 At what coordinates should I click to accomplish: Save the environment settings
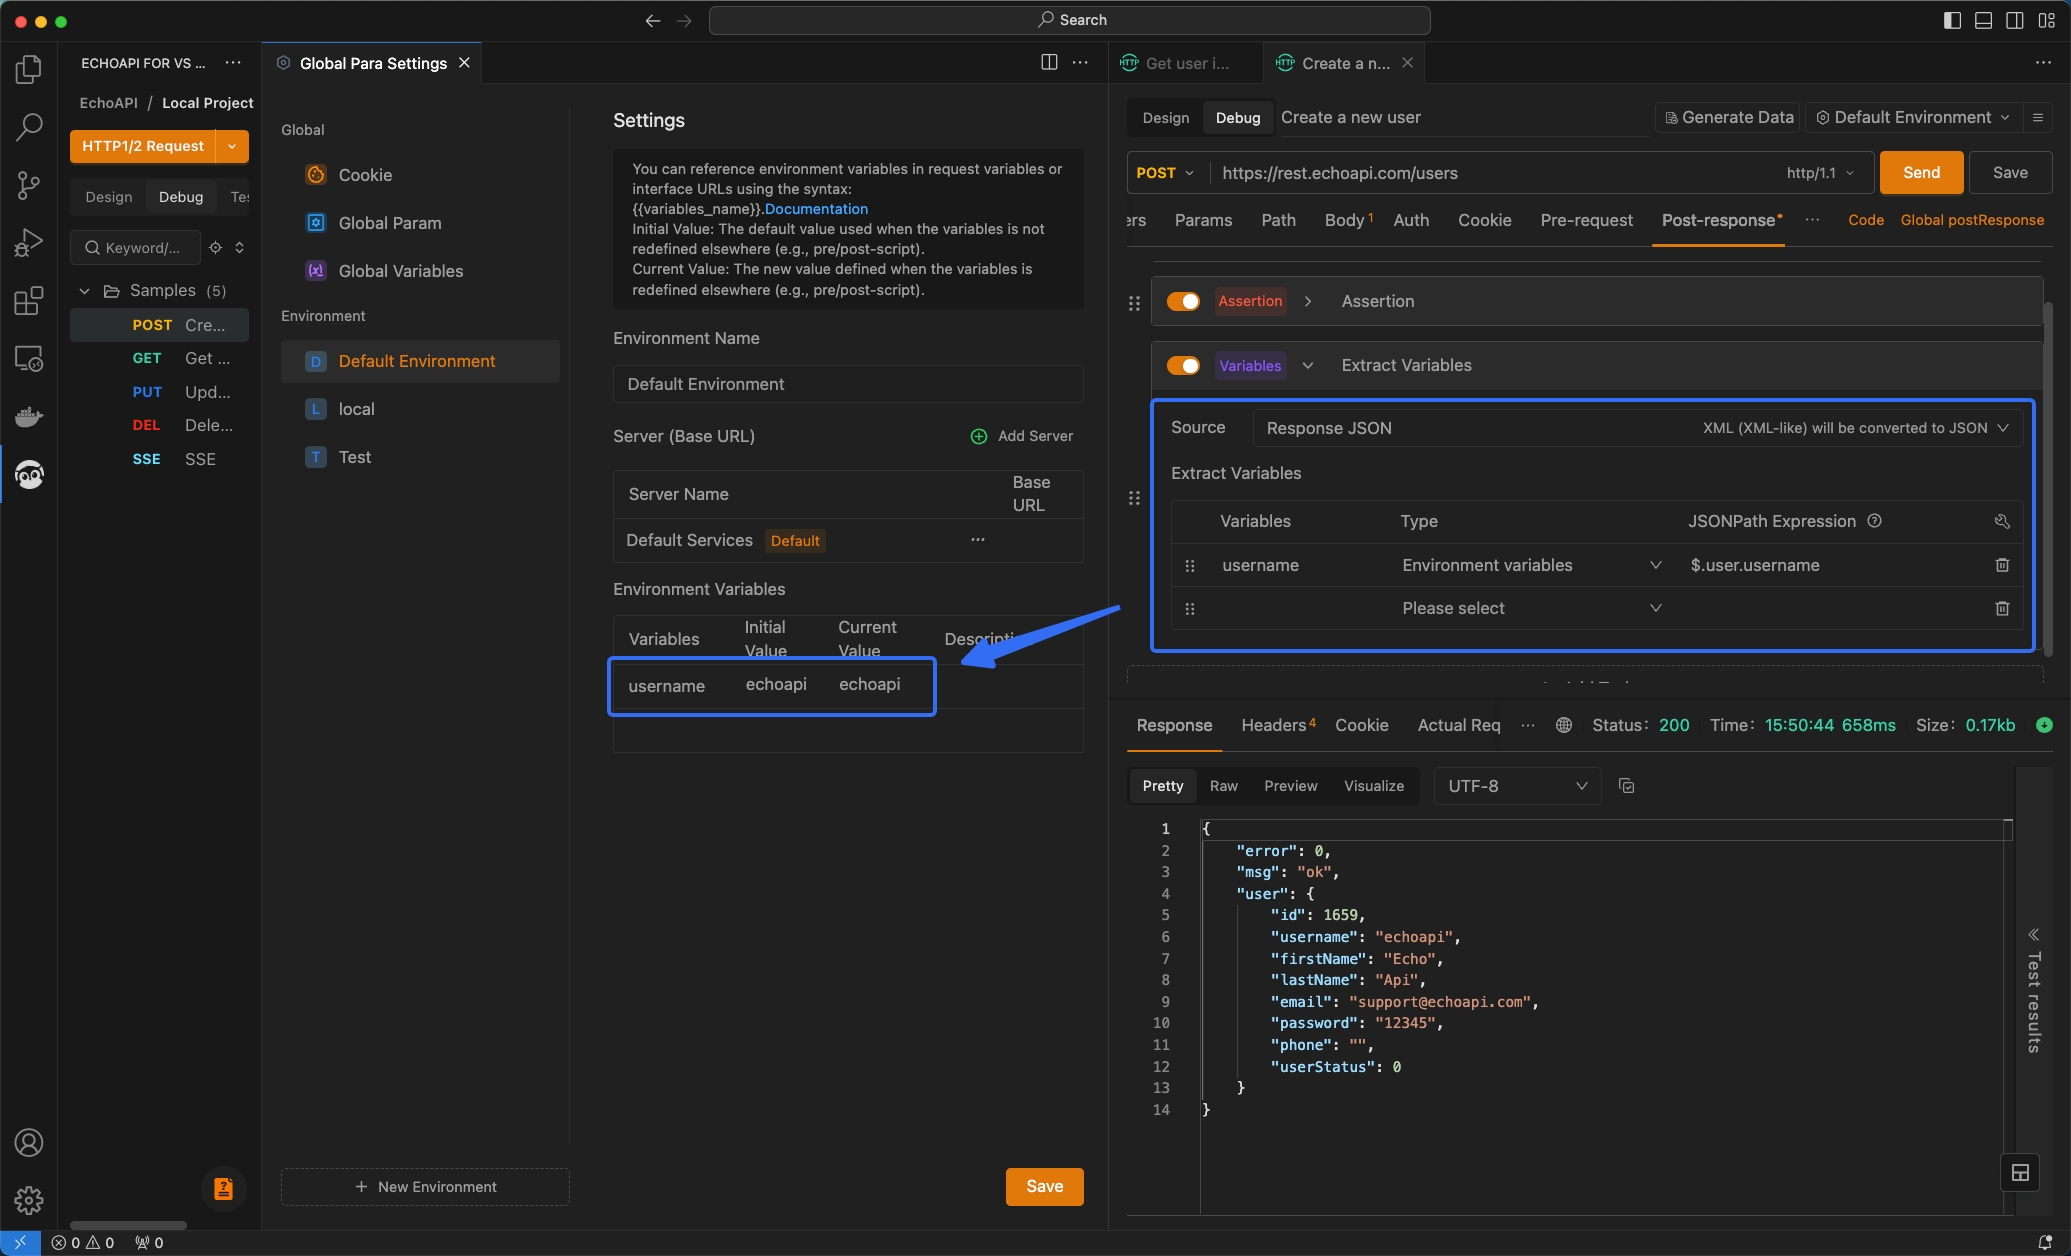(1044, 1186)
